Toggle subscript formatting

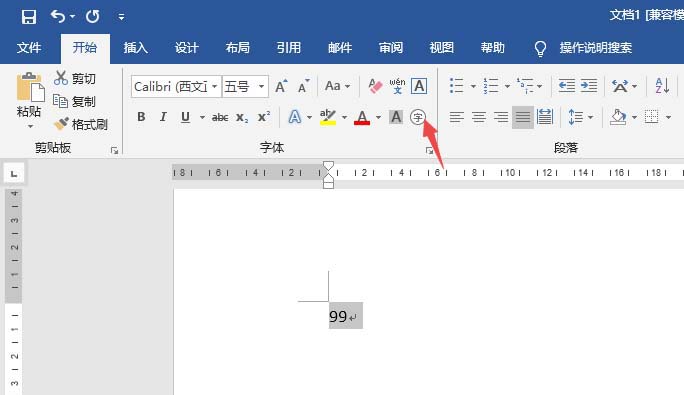tap(242, 117)
